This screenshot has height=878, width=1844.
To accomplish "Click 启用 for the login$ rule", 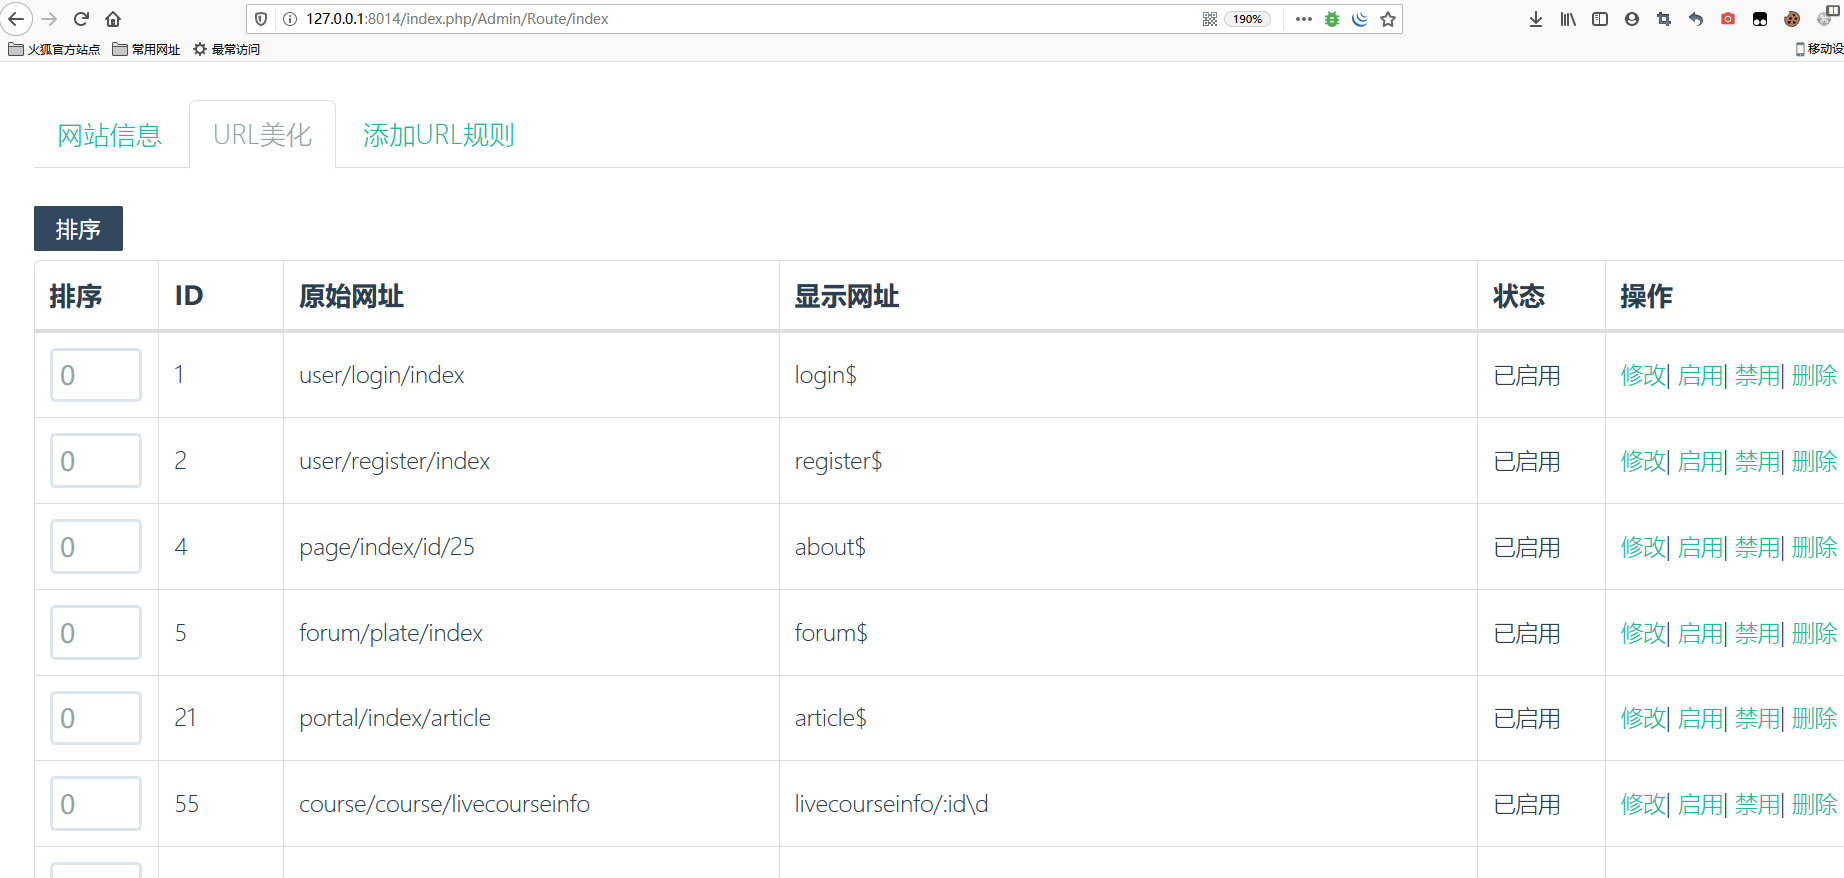I will (x=1700, y=375).
